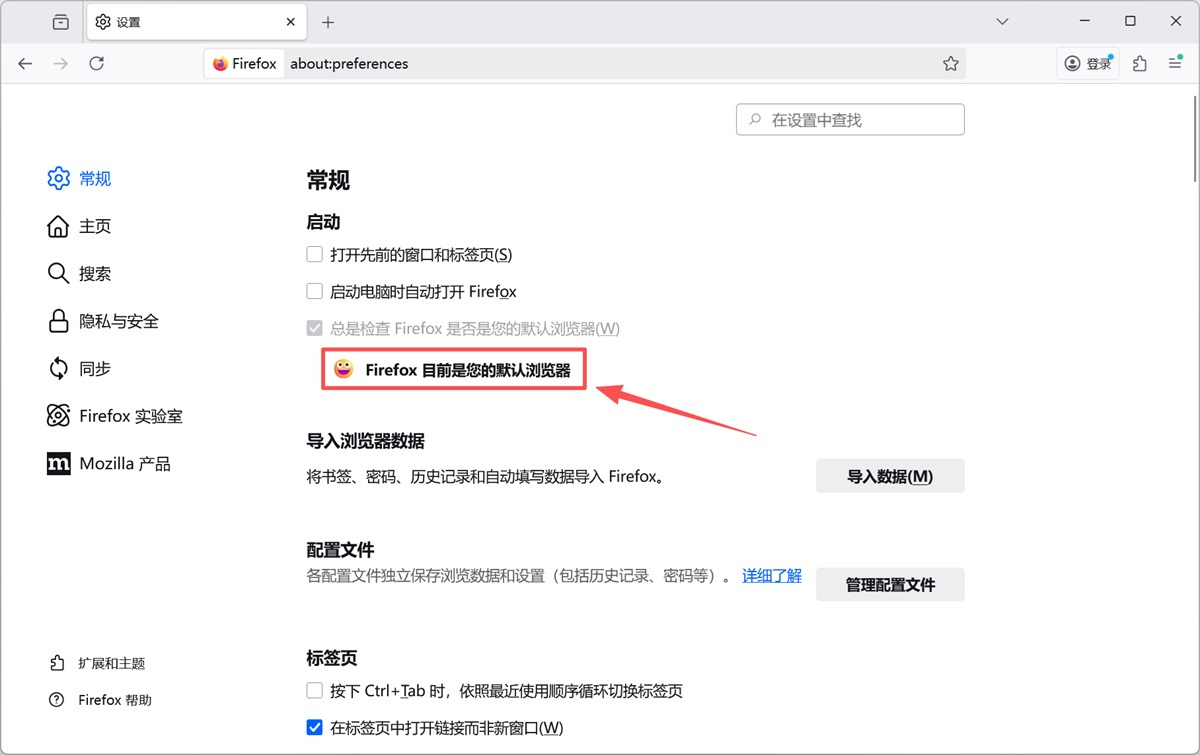
Task: Uncheck 在标签页中打开链接而非新窗口
Action: (314, 728)
